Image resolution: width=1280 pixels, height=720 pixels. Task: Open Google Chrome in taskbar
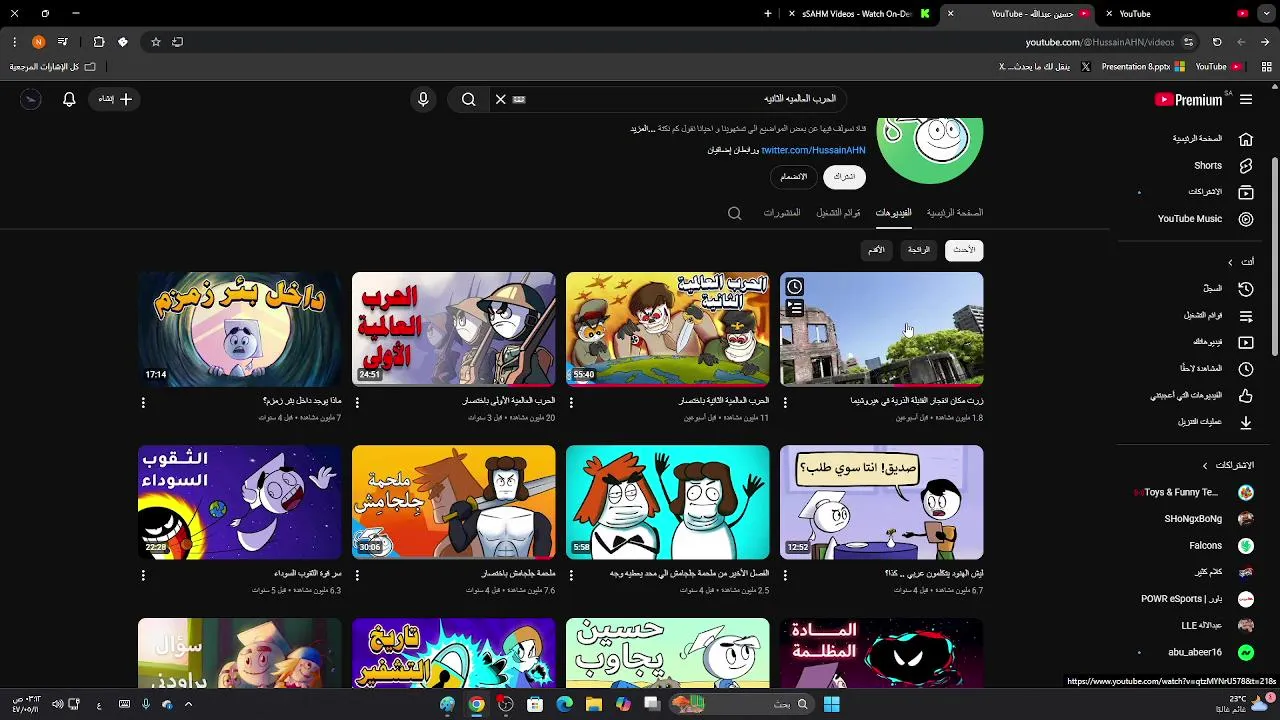[477, 704]
